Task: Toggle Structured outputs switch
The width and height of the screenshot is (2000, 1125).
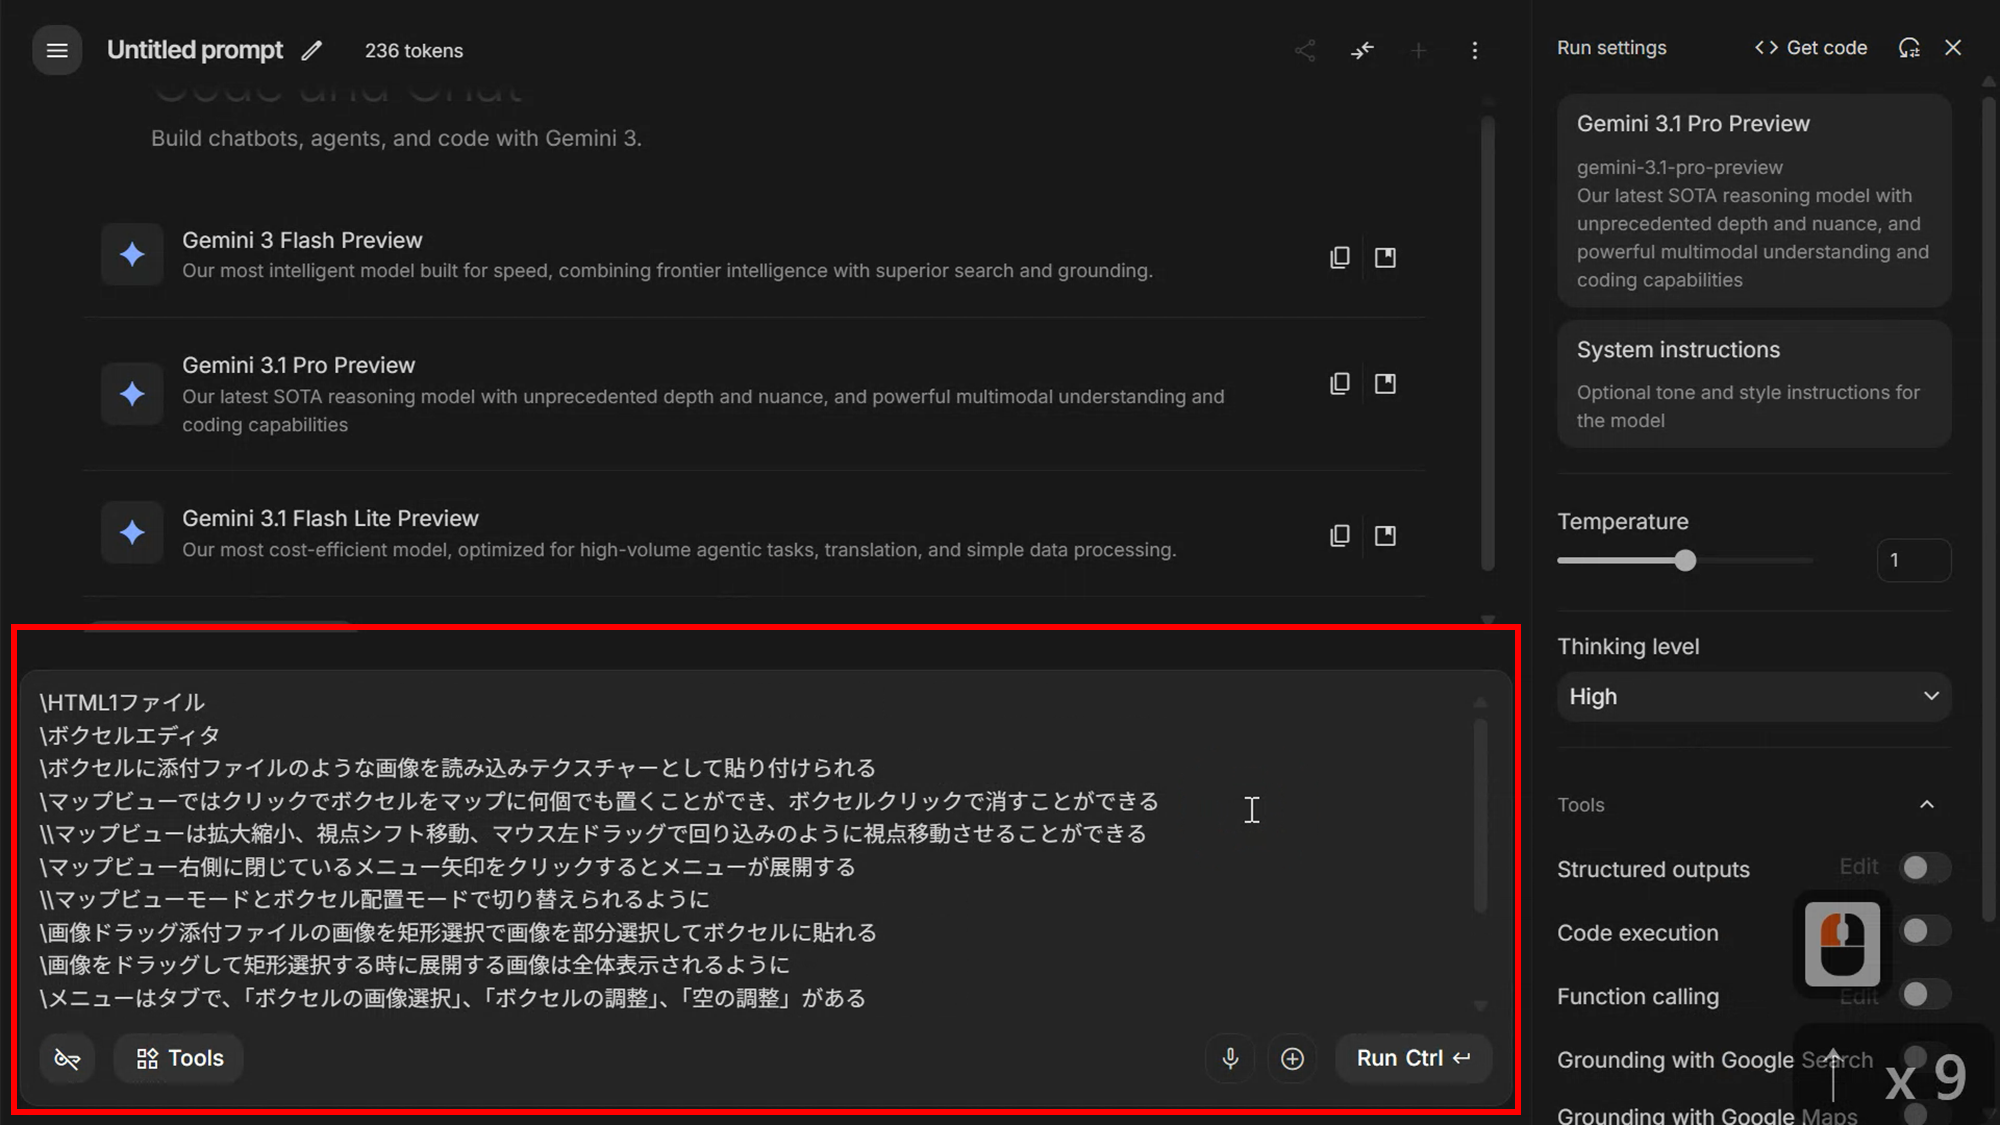Action: tap(1925, 867)
